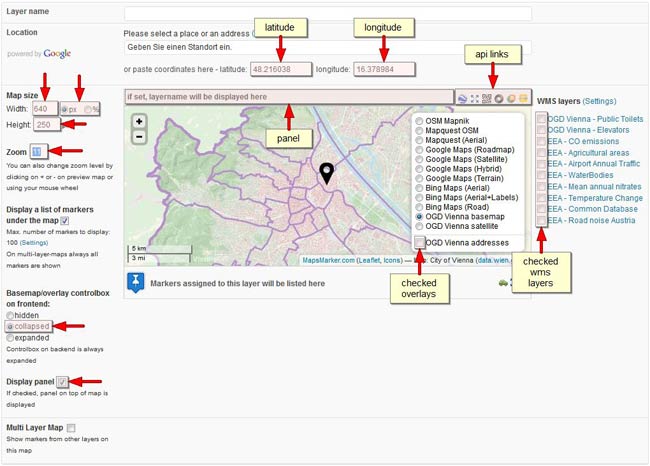
Task: Open the fullscreen api link icon
Action: point(474,98)
